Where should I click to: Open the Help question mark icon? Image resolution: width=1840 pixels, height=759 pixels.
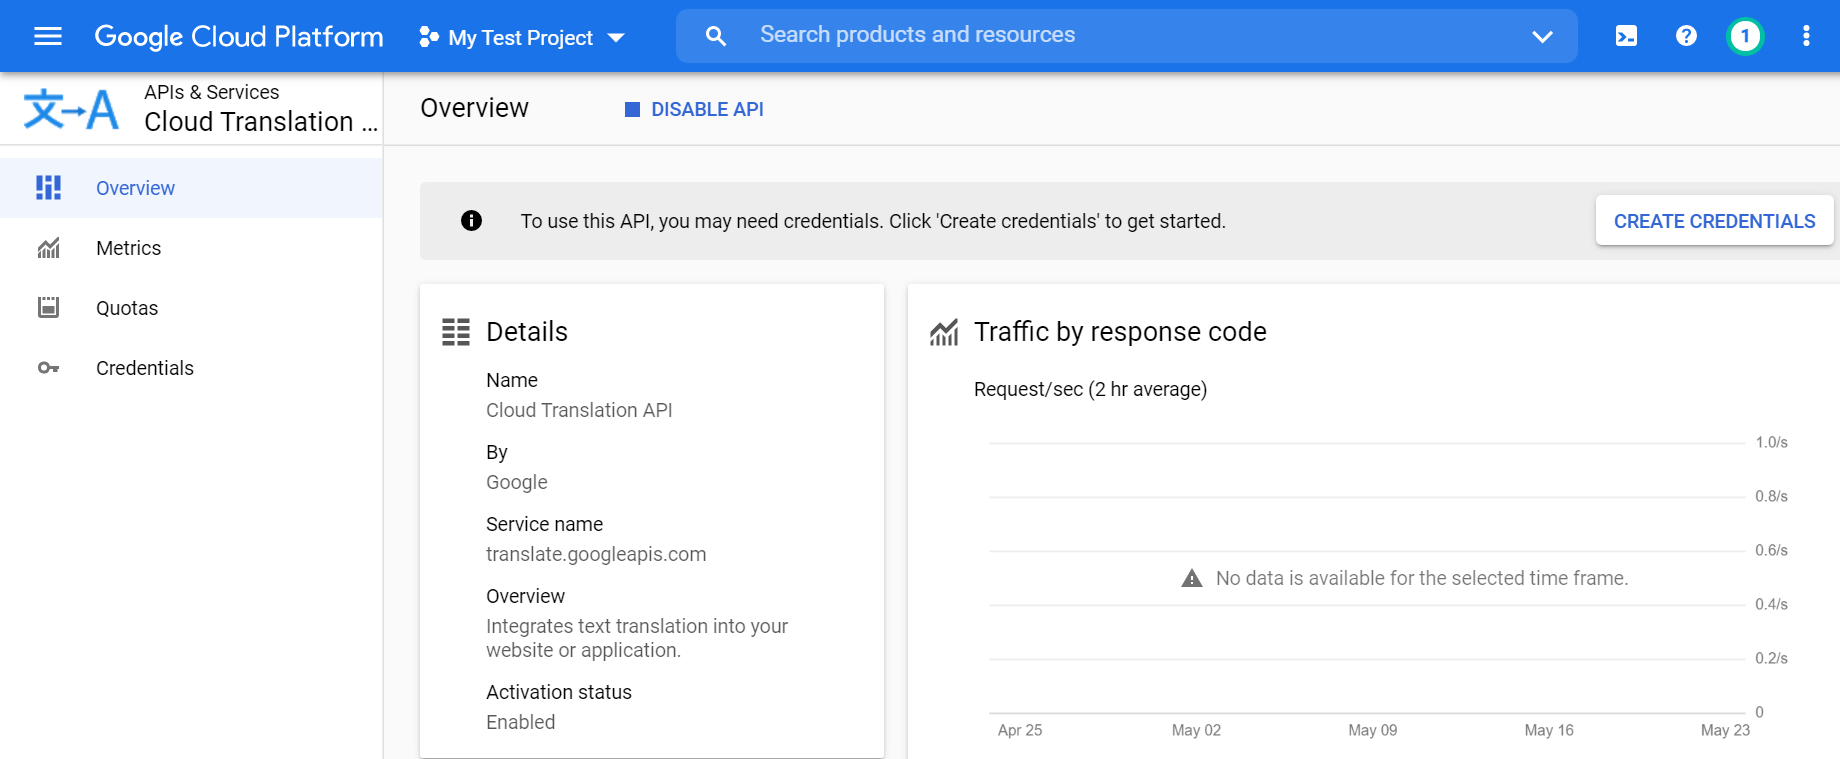(x=1686, y=36)
